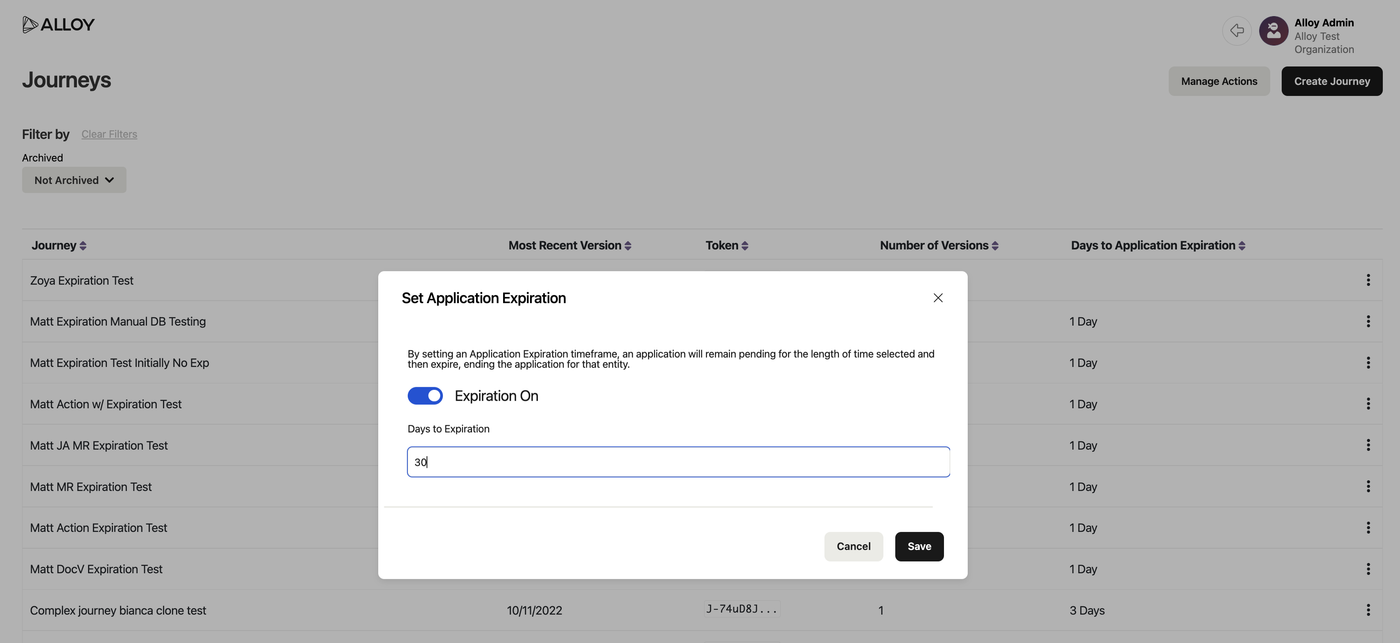Open the Alloy Admin user avatar
This screenshot has width=1400, height=643.
pyautogui.click(x=1273, y=31)
